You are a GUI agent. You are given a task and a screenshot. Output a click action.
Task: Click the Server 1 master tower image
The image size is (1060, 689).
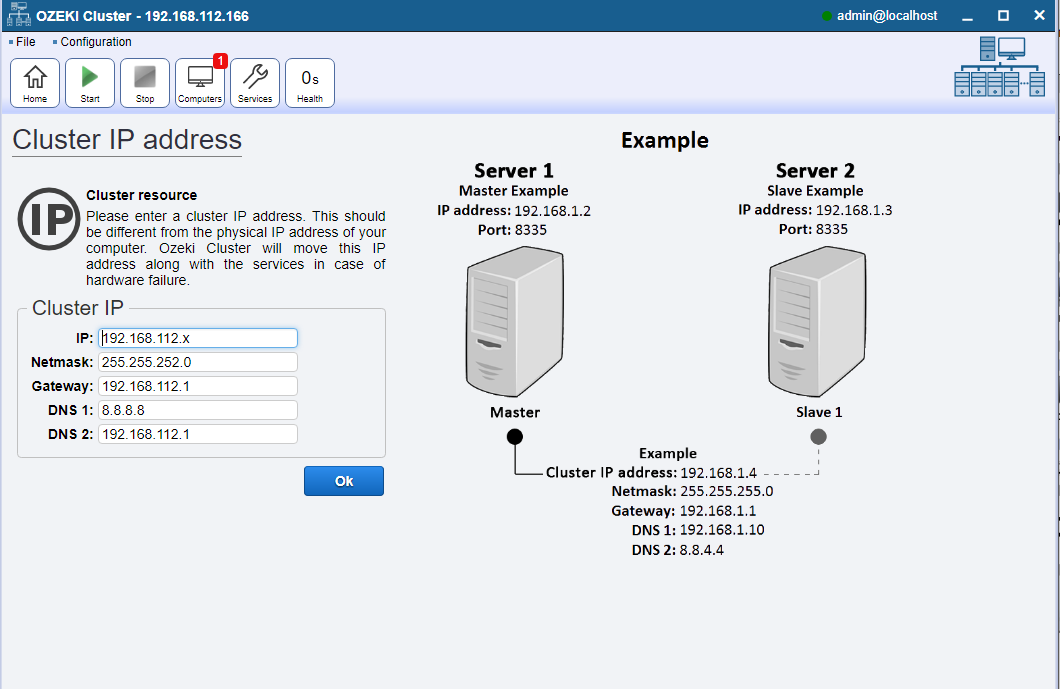514,322
